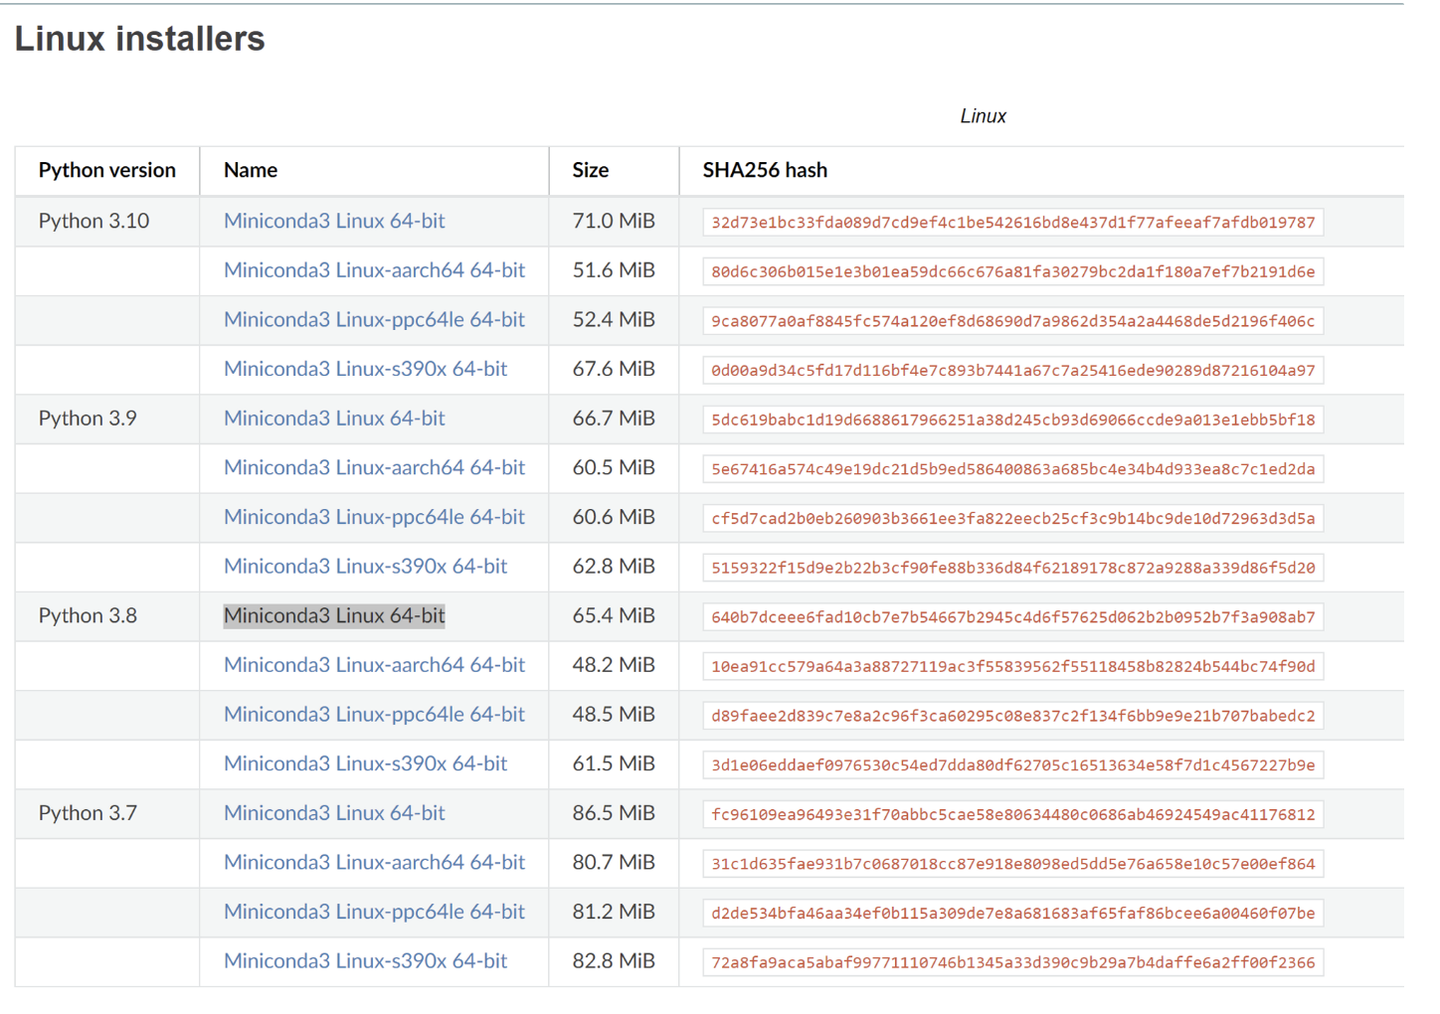Screen dimensions: 1440x1014
Task: Click Python 3.7 Linux-s390x 64-bit link
Action: click(365, 961)
